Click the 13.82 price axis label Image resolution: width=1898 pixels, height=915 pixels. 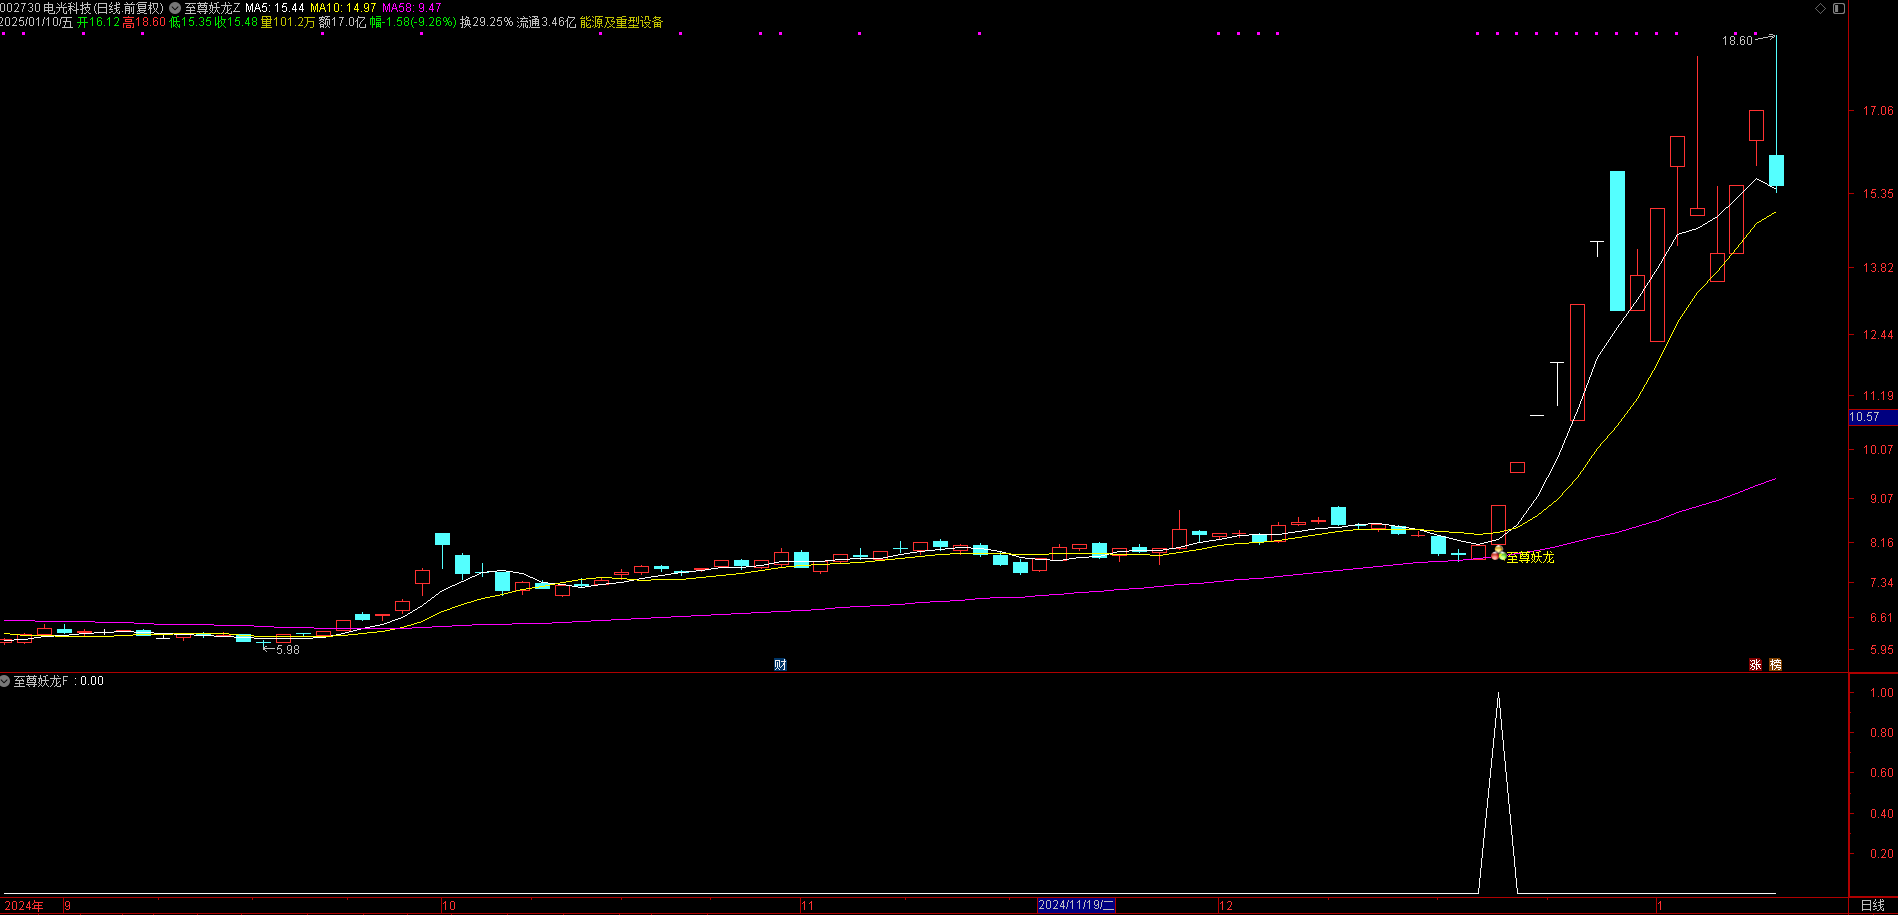[1878, 268]
